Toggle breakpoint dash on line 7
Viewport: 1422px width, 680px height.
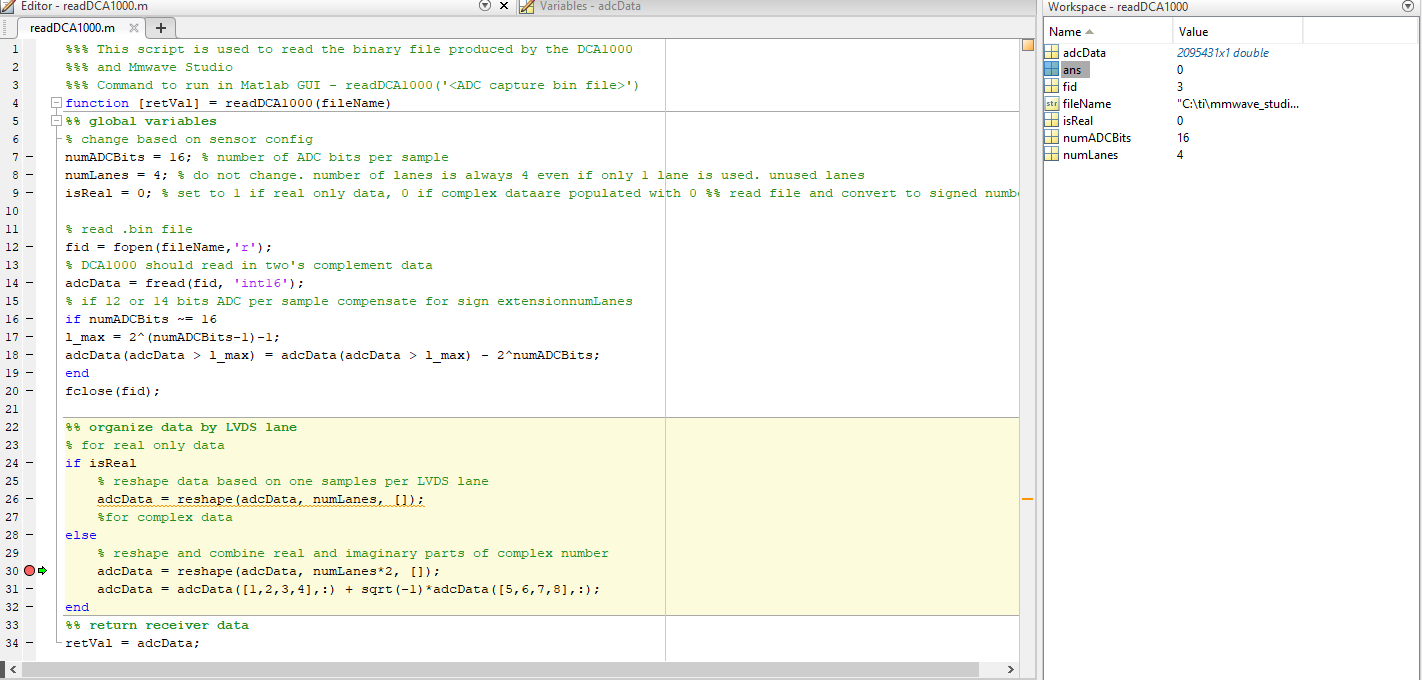click(x=29, y=157)
